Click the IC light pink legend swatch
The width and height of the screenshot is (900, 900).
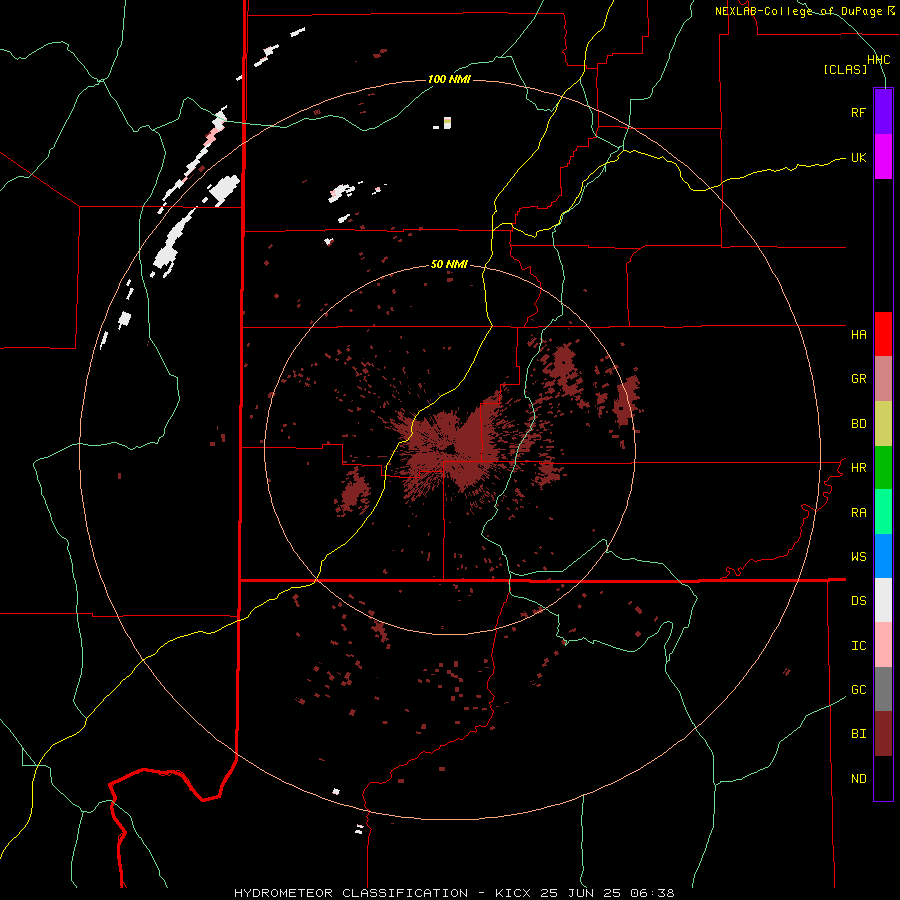883,645
